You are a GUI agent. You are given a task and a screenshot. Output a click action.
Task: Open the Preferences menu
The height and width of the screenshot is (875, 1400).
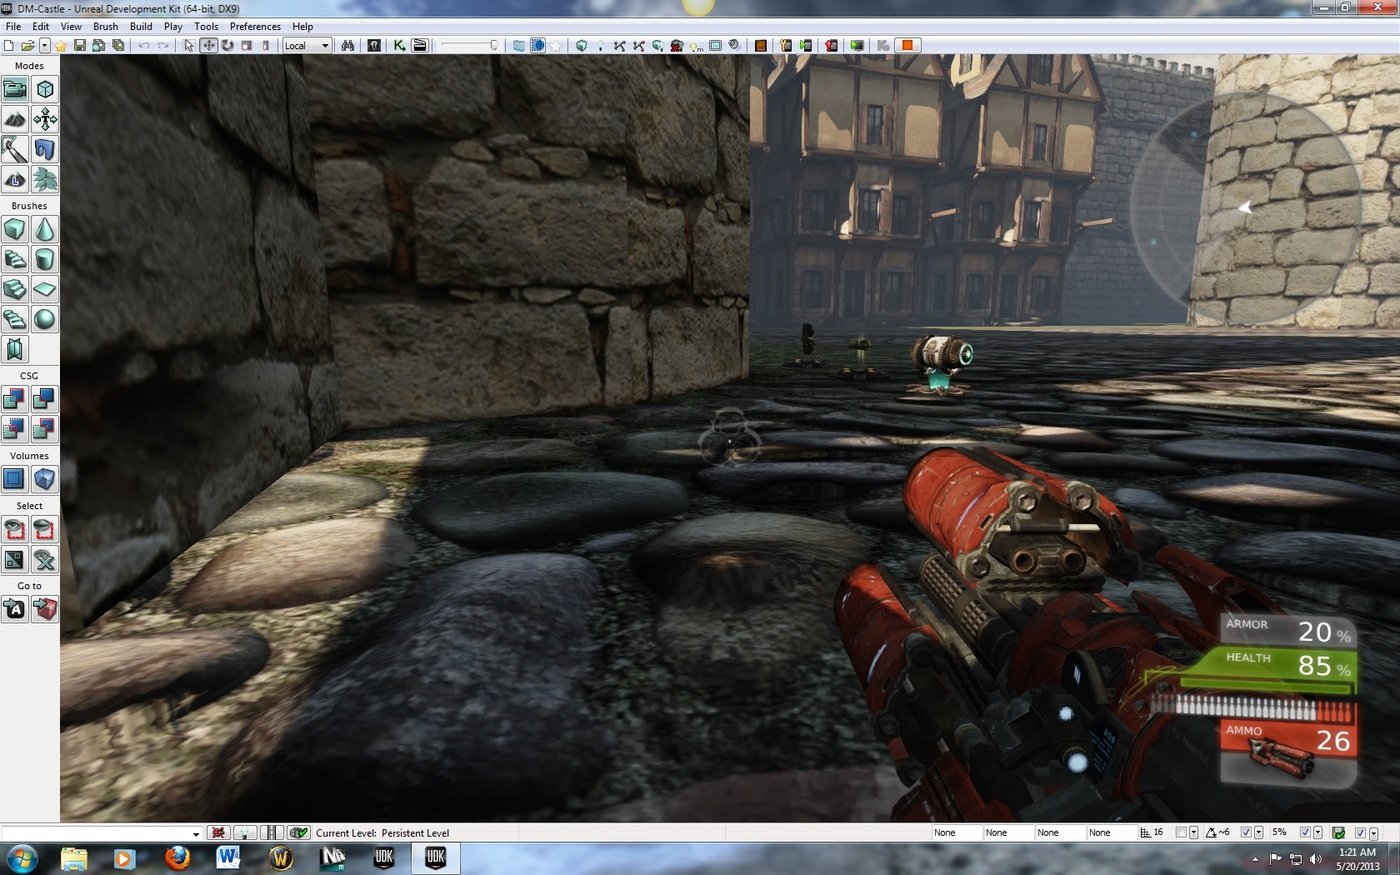click(255, 26)
